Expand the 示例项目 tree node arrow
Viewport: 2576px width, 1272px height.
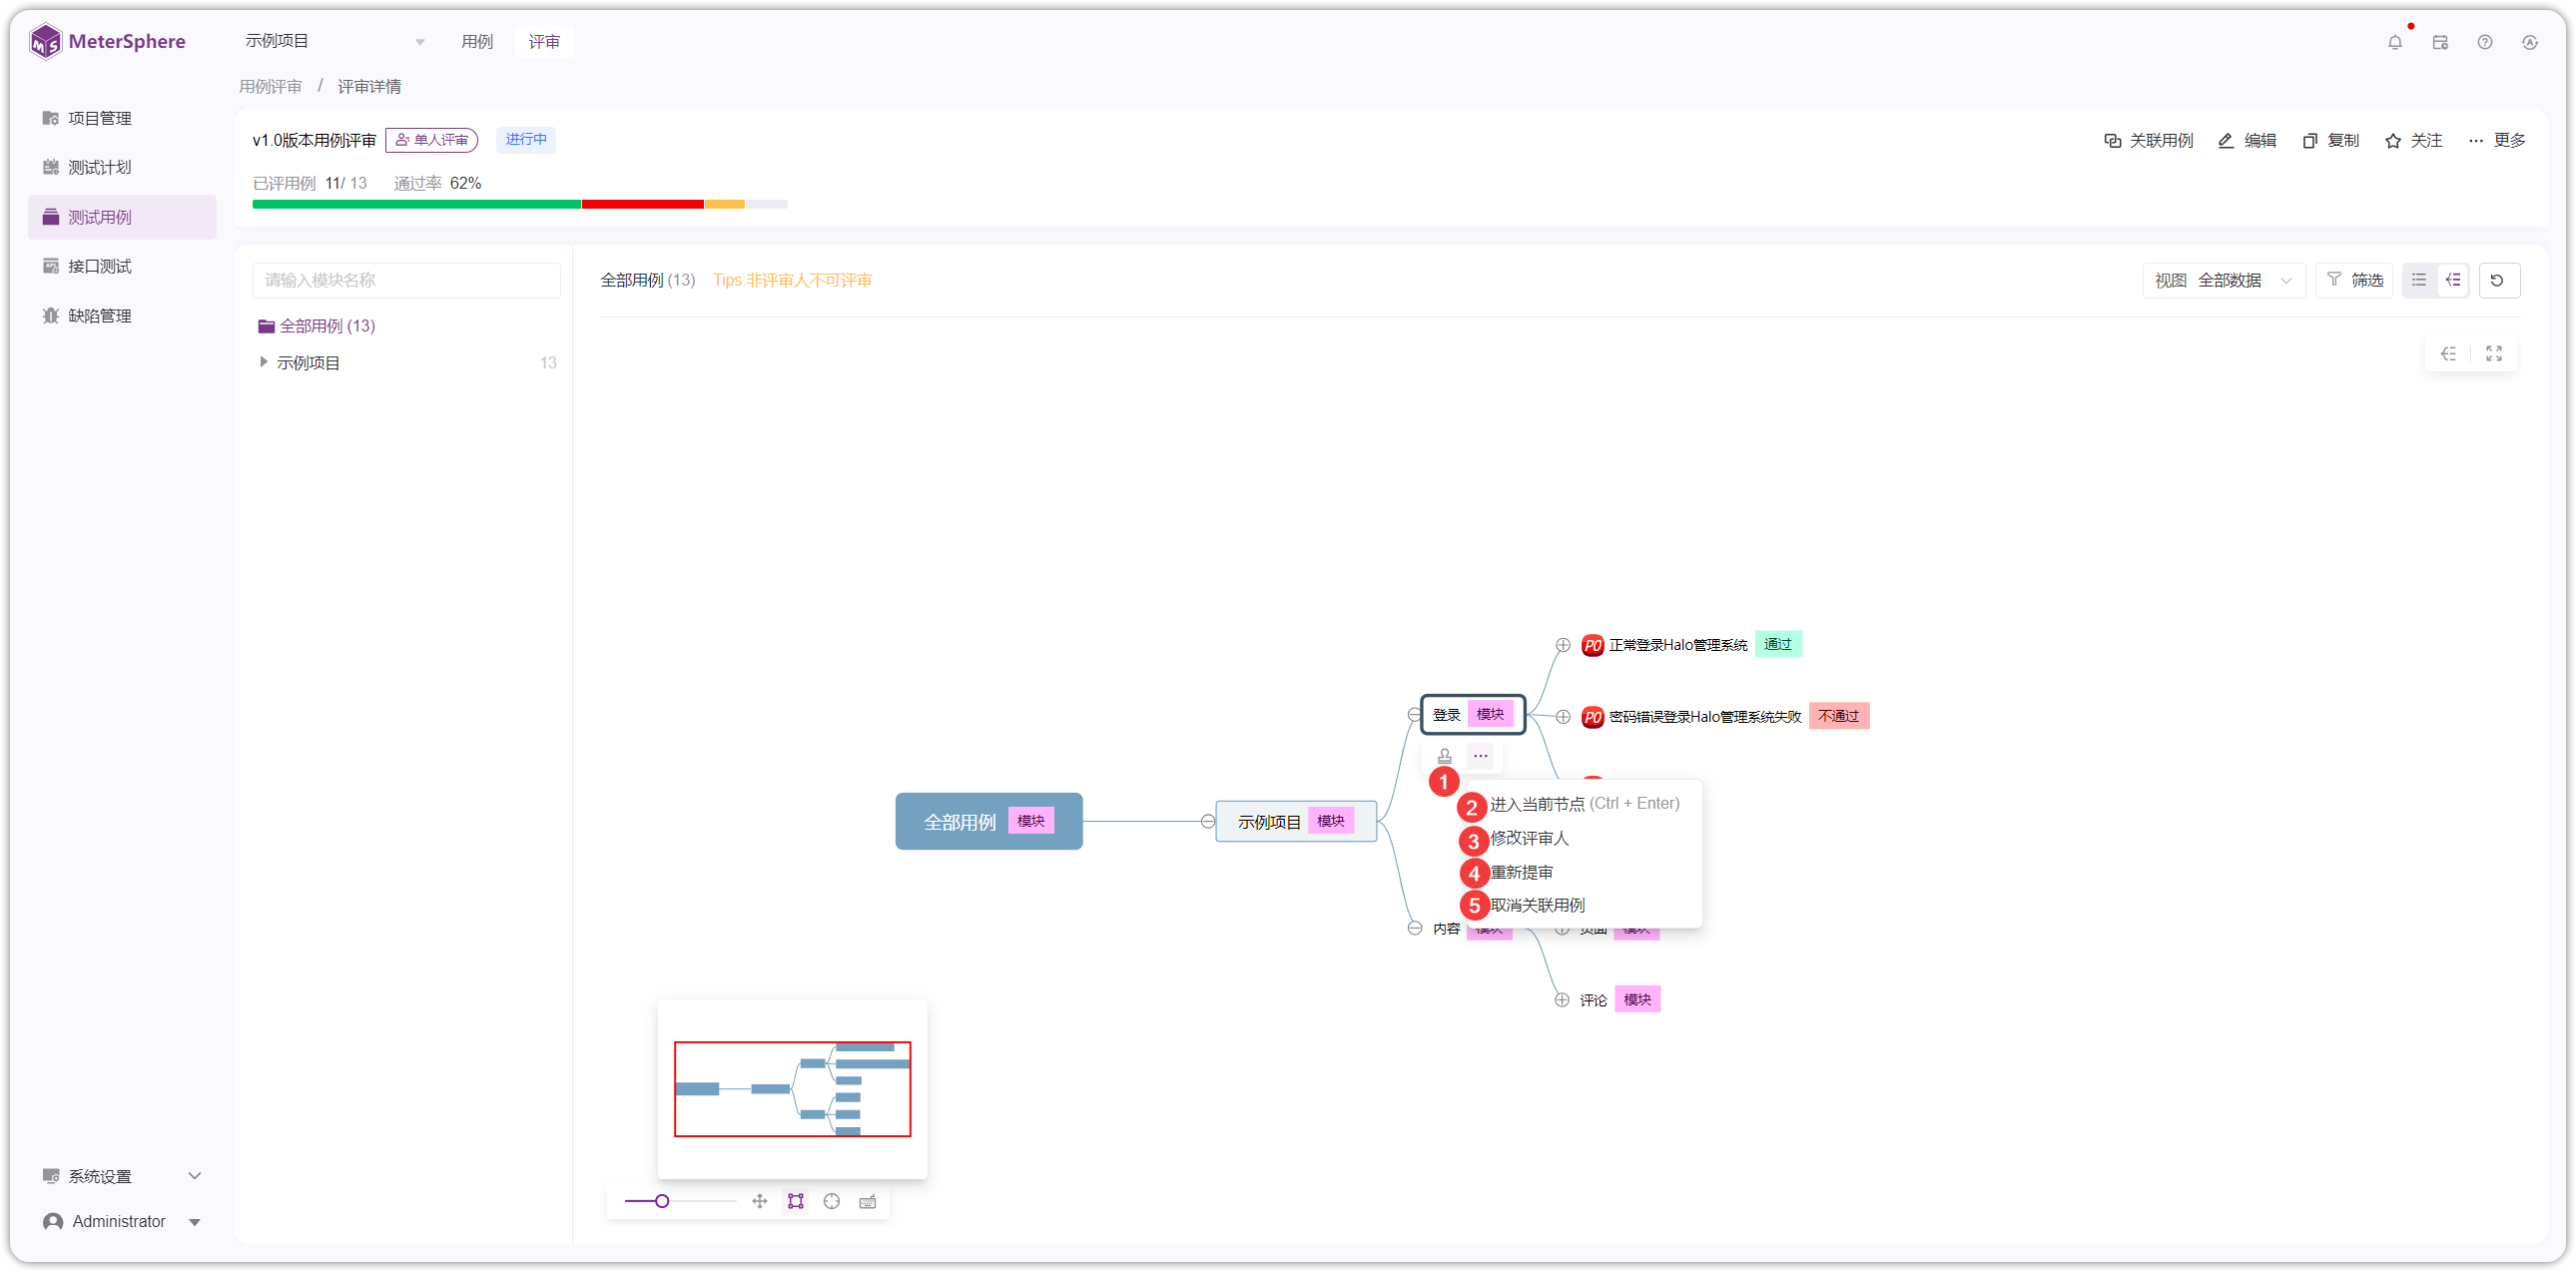(x=263, y=362)
